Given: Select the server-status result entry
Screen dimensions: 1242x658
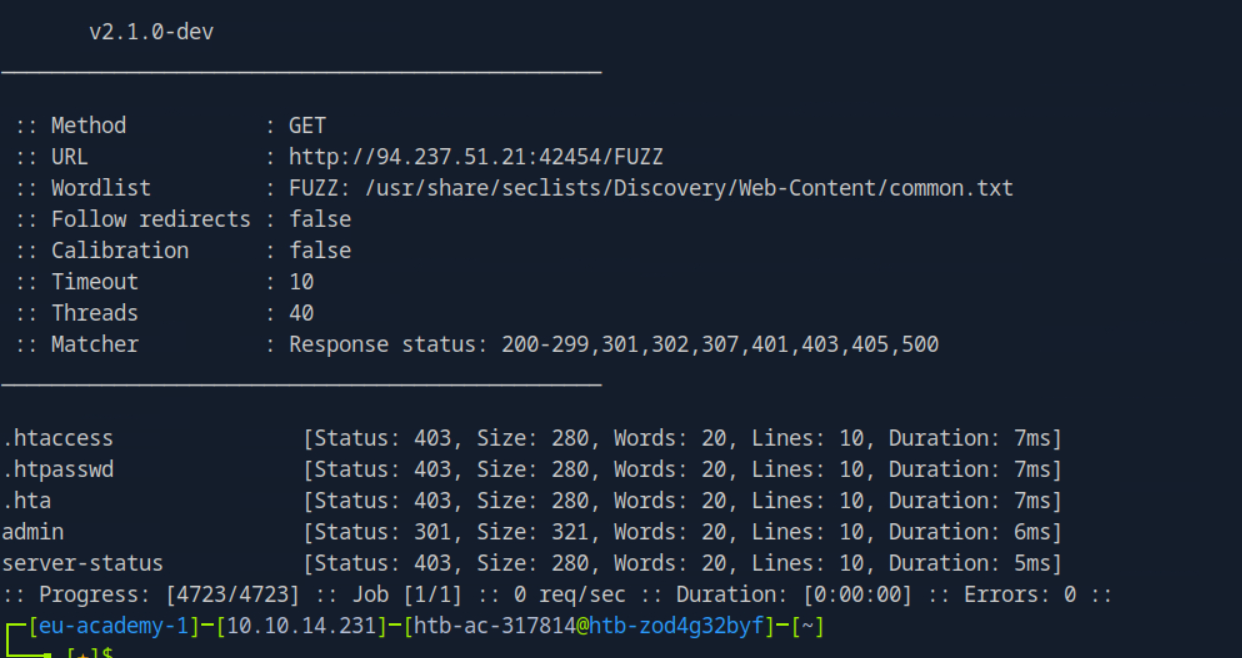Looking at the screenshot, I should click(83, 563).
